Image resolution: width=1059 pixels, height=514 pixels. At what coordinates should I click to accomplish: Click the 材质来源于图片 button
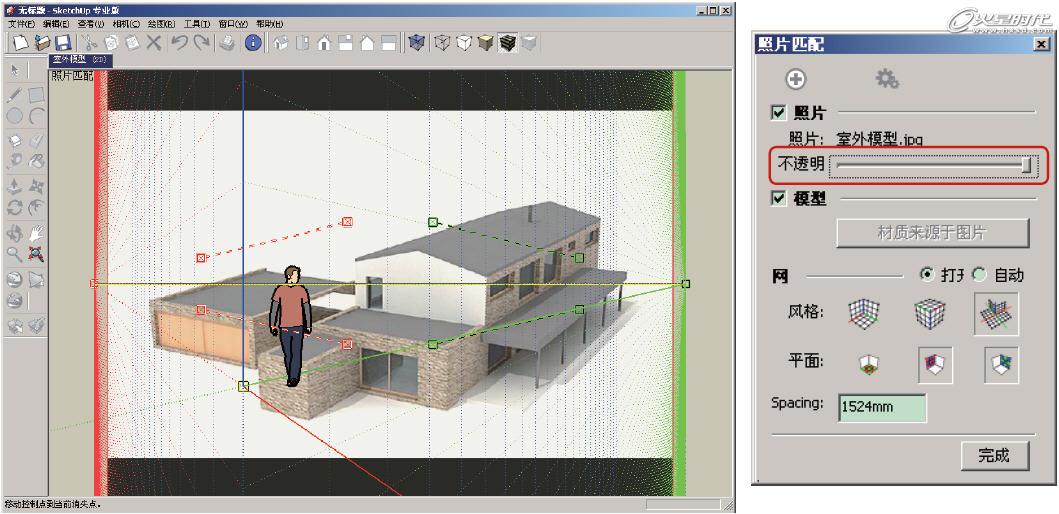click(932, 232)
